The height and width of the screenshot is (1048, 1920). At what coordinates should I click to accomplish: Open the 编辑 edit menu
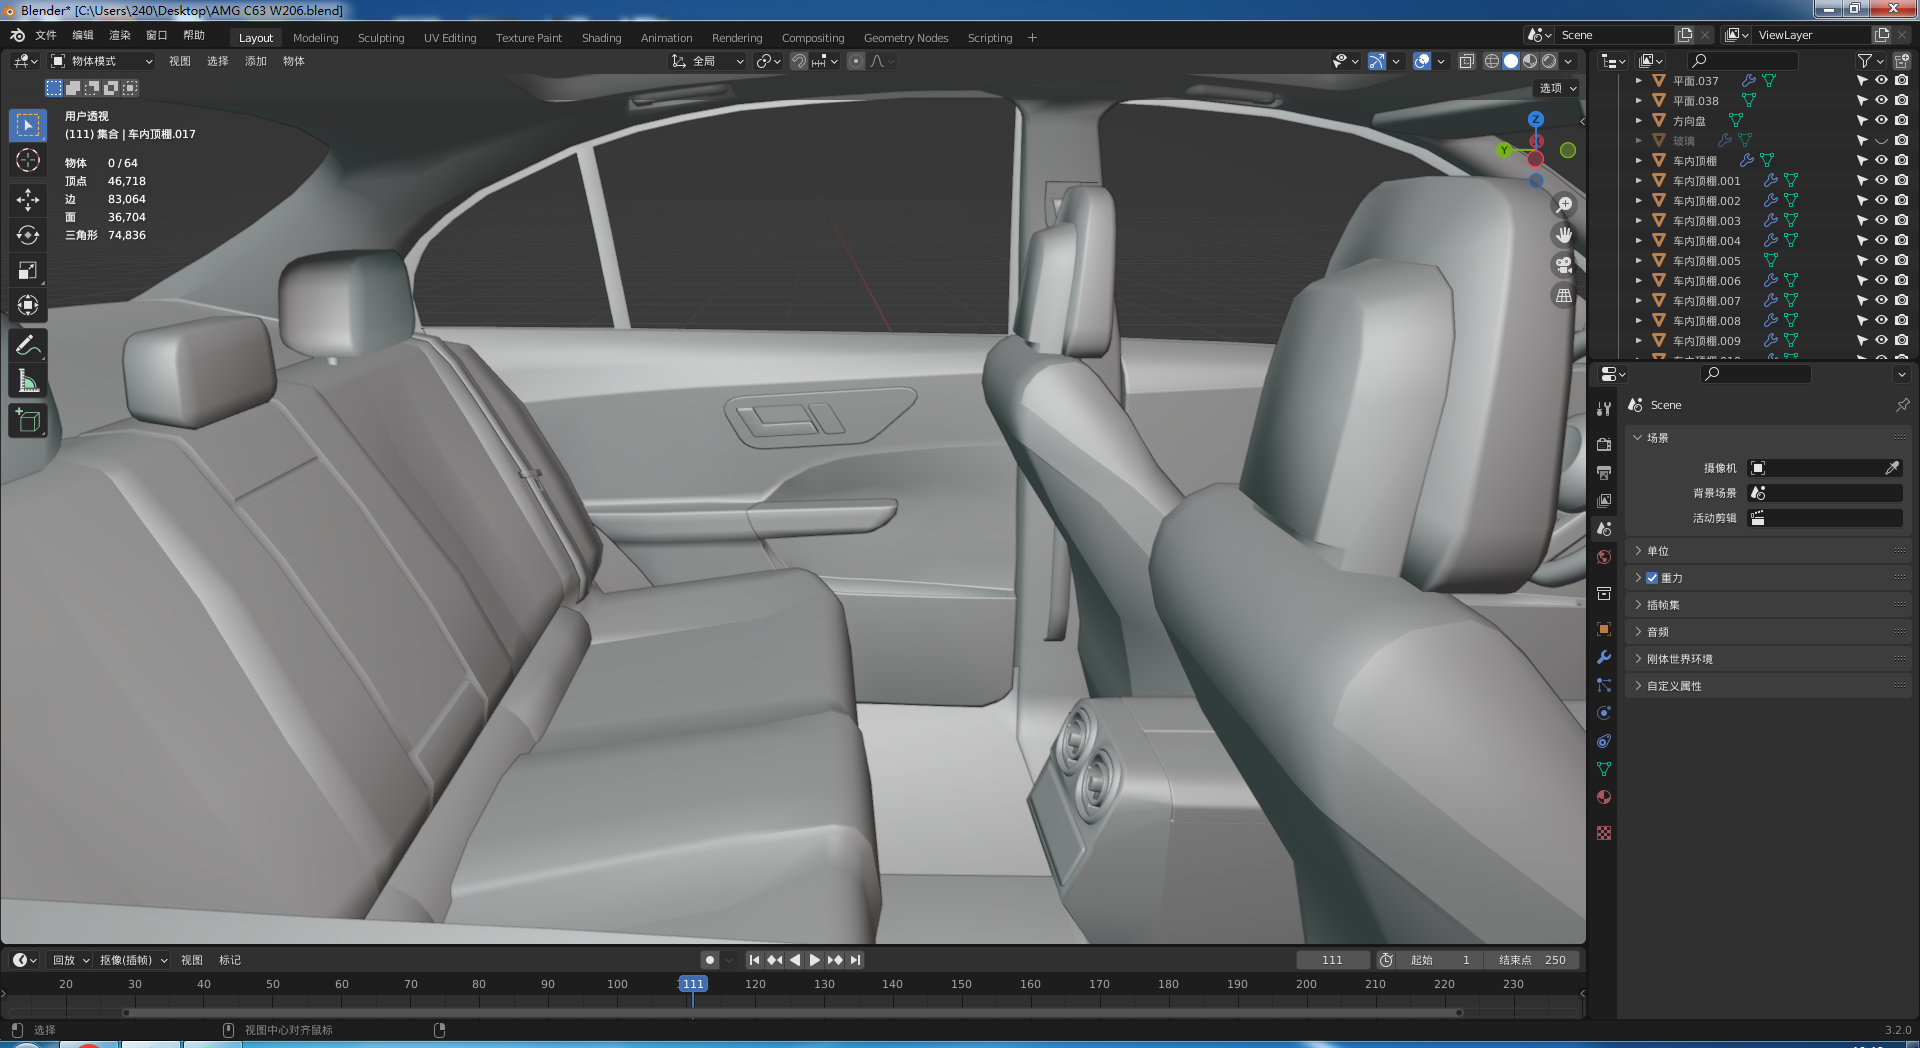83,35
